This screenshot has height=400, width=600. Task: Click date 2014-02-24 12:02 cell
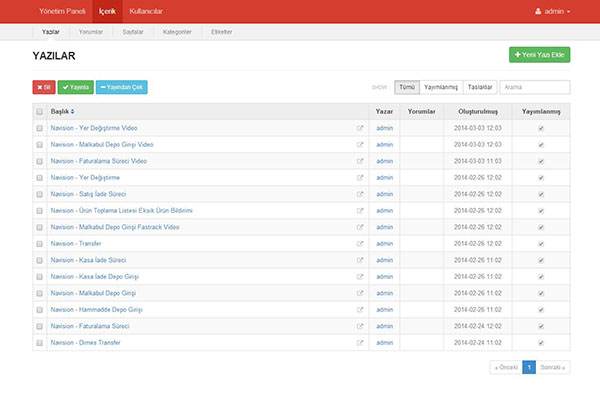point(478,326)
